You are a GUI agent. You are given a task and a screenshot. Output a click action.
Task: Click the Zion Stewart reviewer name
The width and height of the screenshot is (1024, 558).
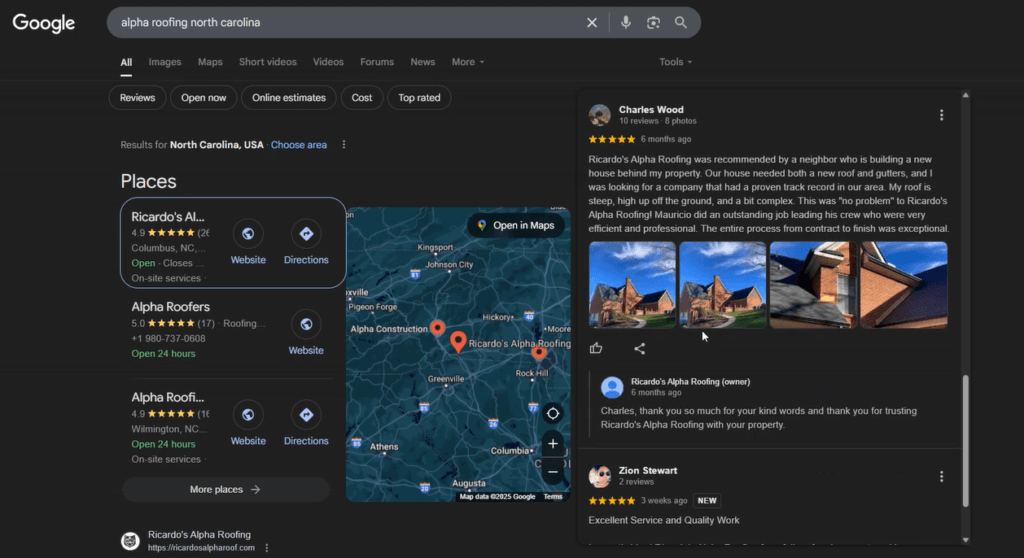[648, 470]
